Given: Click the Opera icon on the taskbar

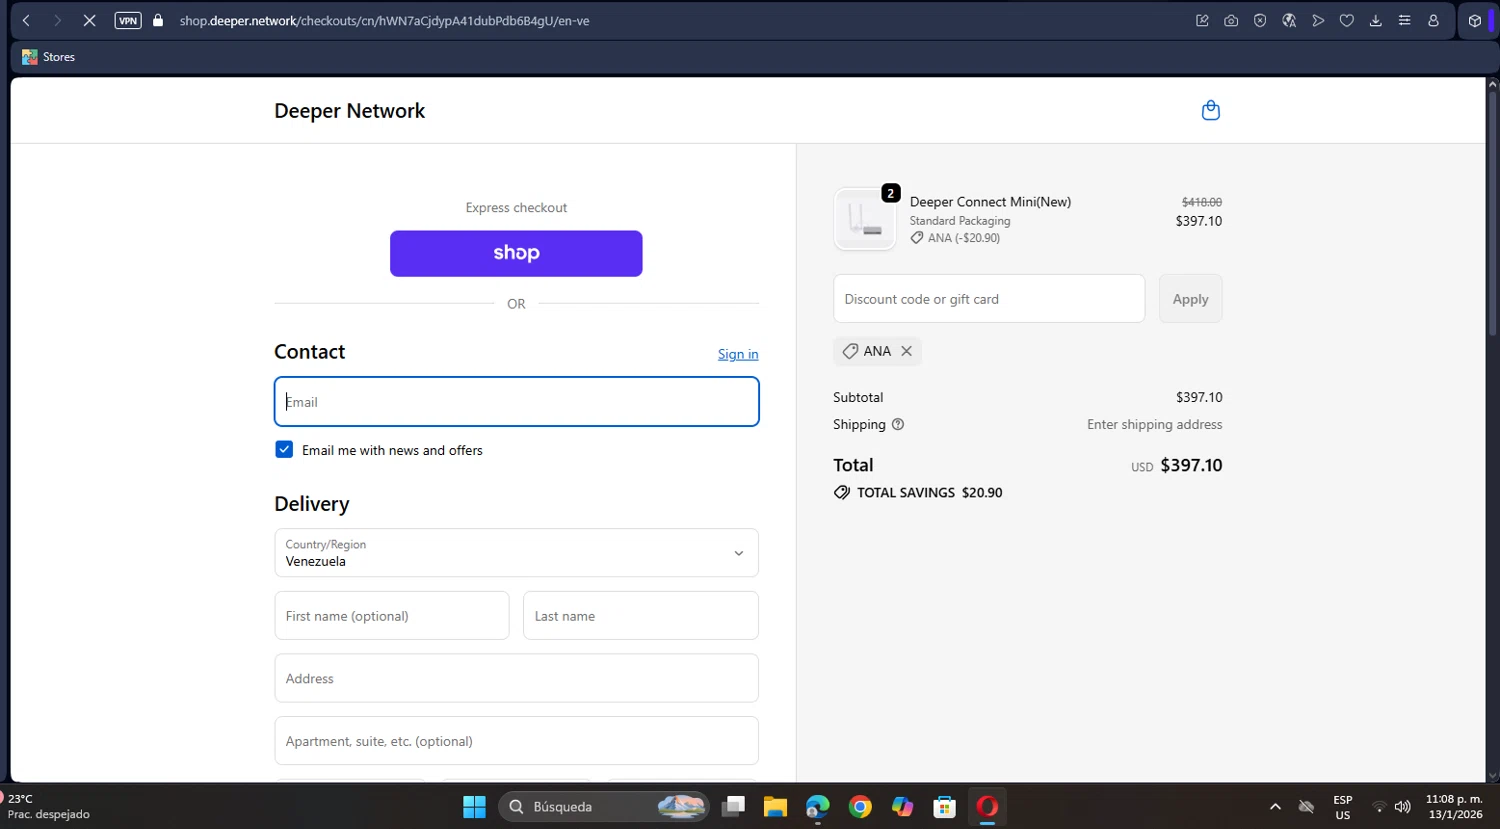Looking at the screenshot, I should pyautogui.click(x=987, y=806).
